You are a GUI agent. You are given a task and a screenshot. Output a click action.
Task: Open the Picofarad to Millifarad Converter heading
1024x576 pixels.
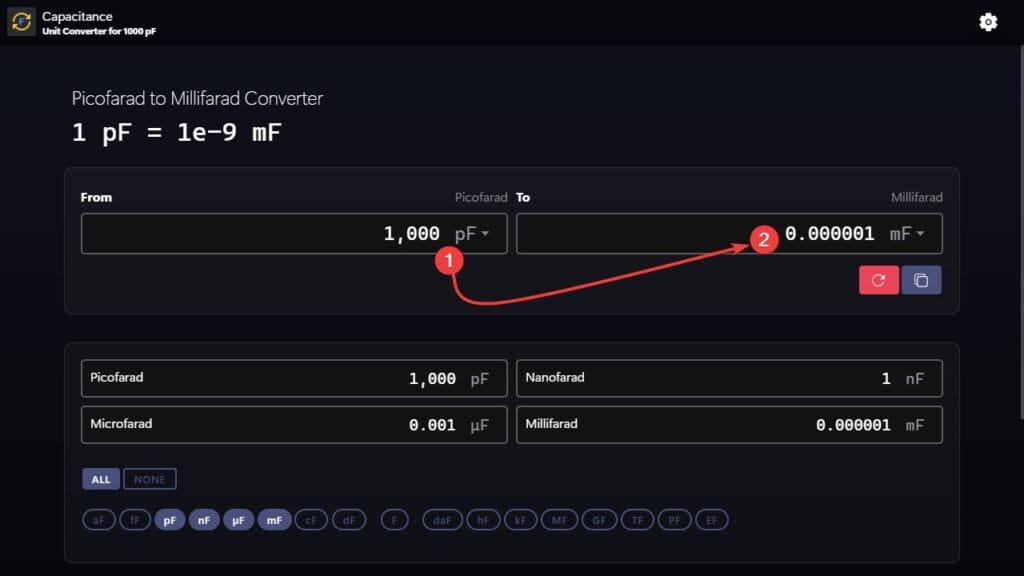click(196, 98)
